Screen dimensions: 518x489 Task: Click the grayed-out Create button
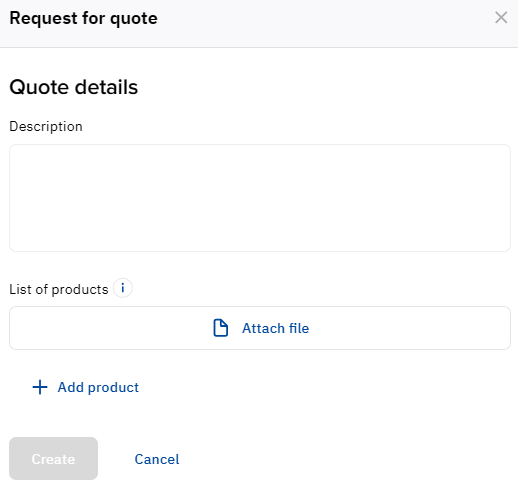53,459
